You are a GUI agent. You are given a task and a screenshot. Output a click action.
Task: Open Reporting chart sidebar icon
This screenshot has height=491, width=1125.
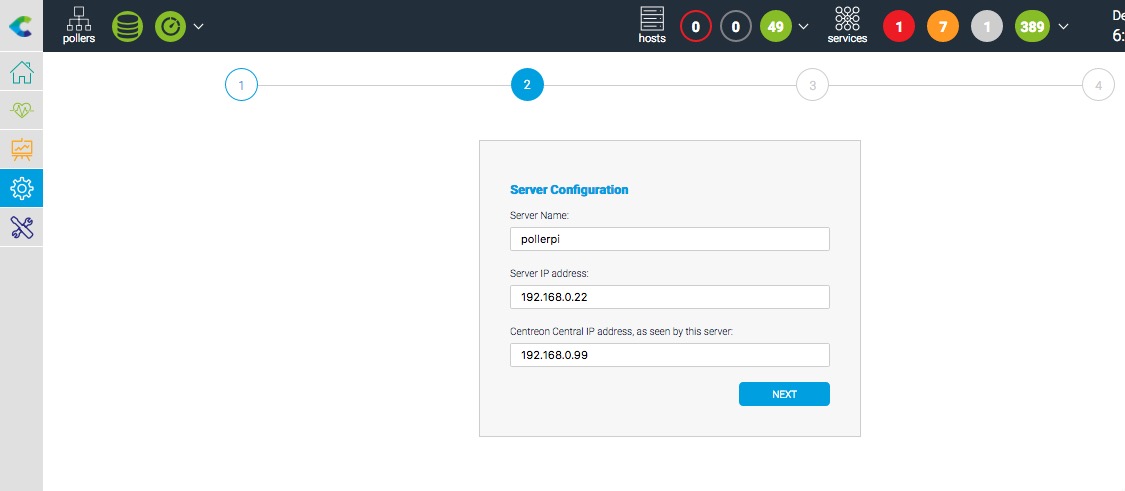[x=22, y=150]
